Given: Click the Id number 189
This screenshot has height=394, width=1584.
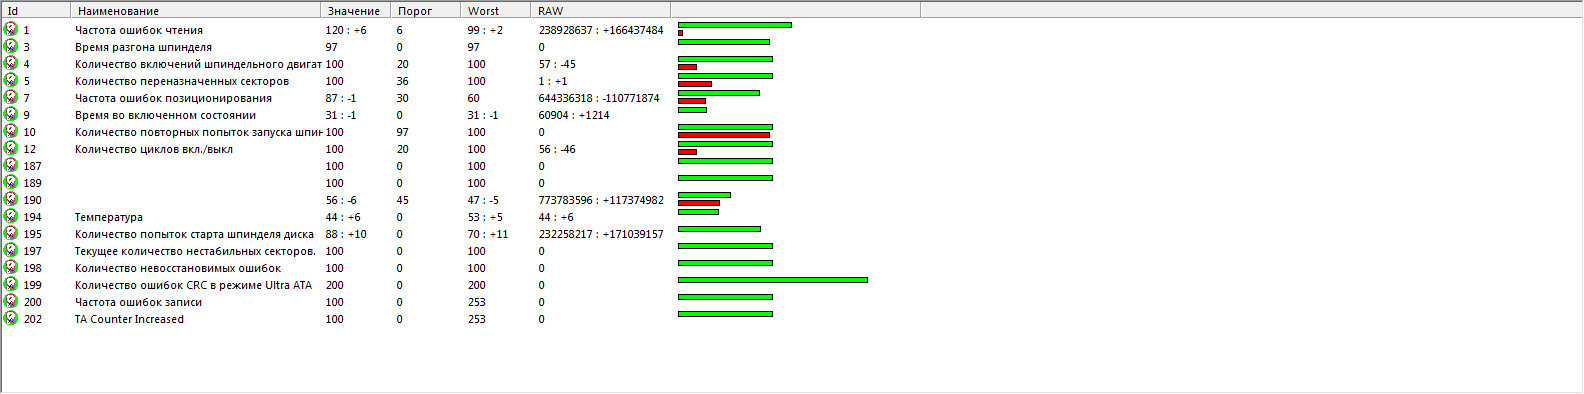Looking at the screenshot, I should [33, 183].
